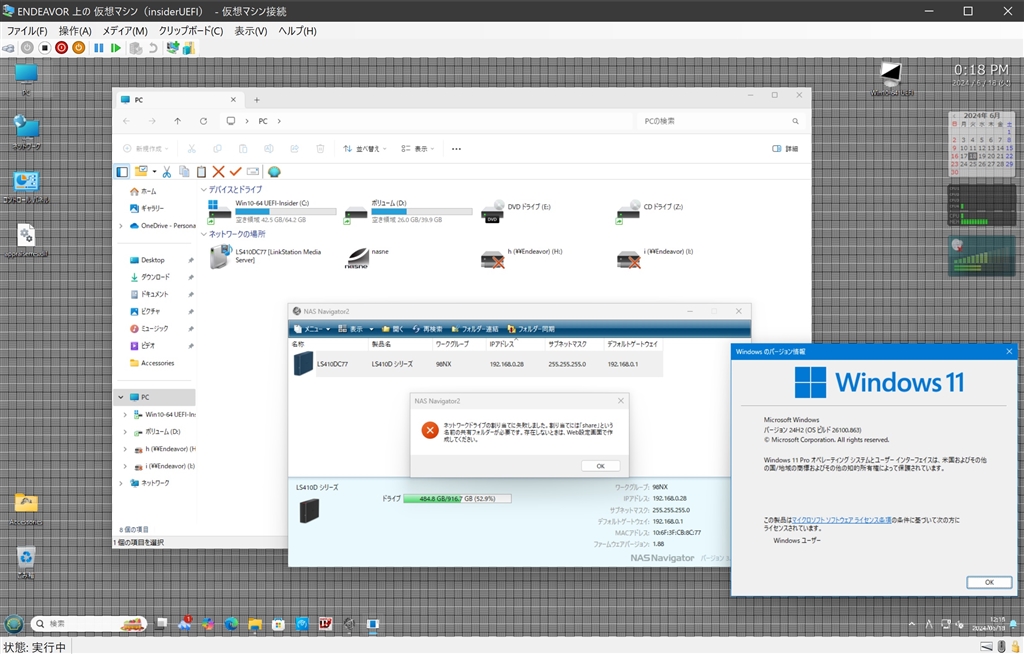Click the Checkpoint icon in VM toolbar
This screenshot has height=654, width=1024.
point(136,48)
